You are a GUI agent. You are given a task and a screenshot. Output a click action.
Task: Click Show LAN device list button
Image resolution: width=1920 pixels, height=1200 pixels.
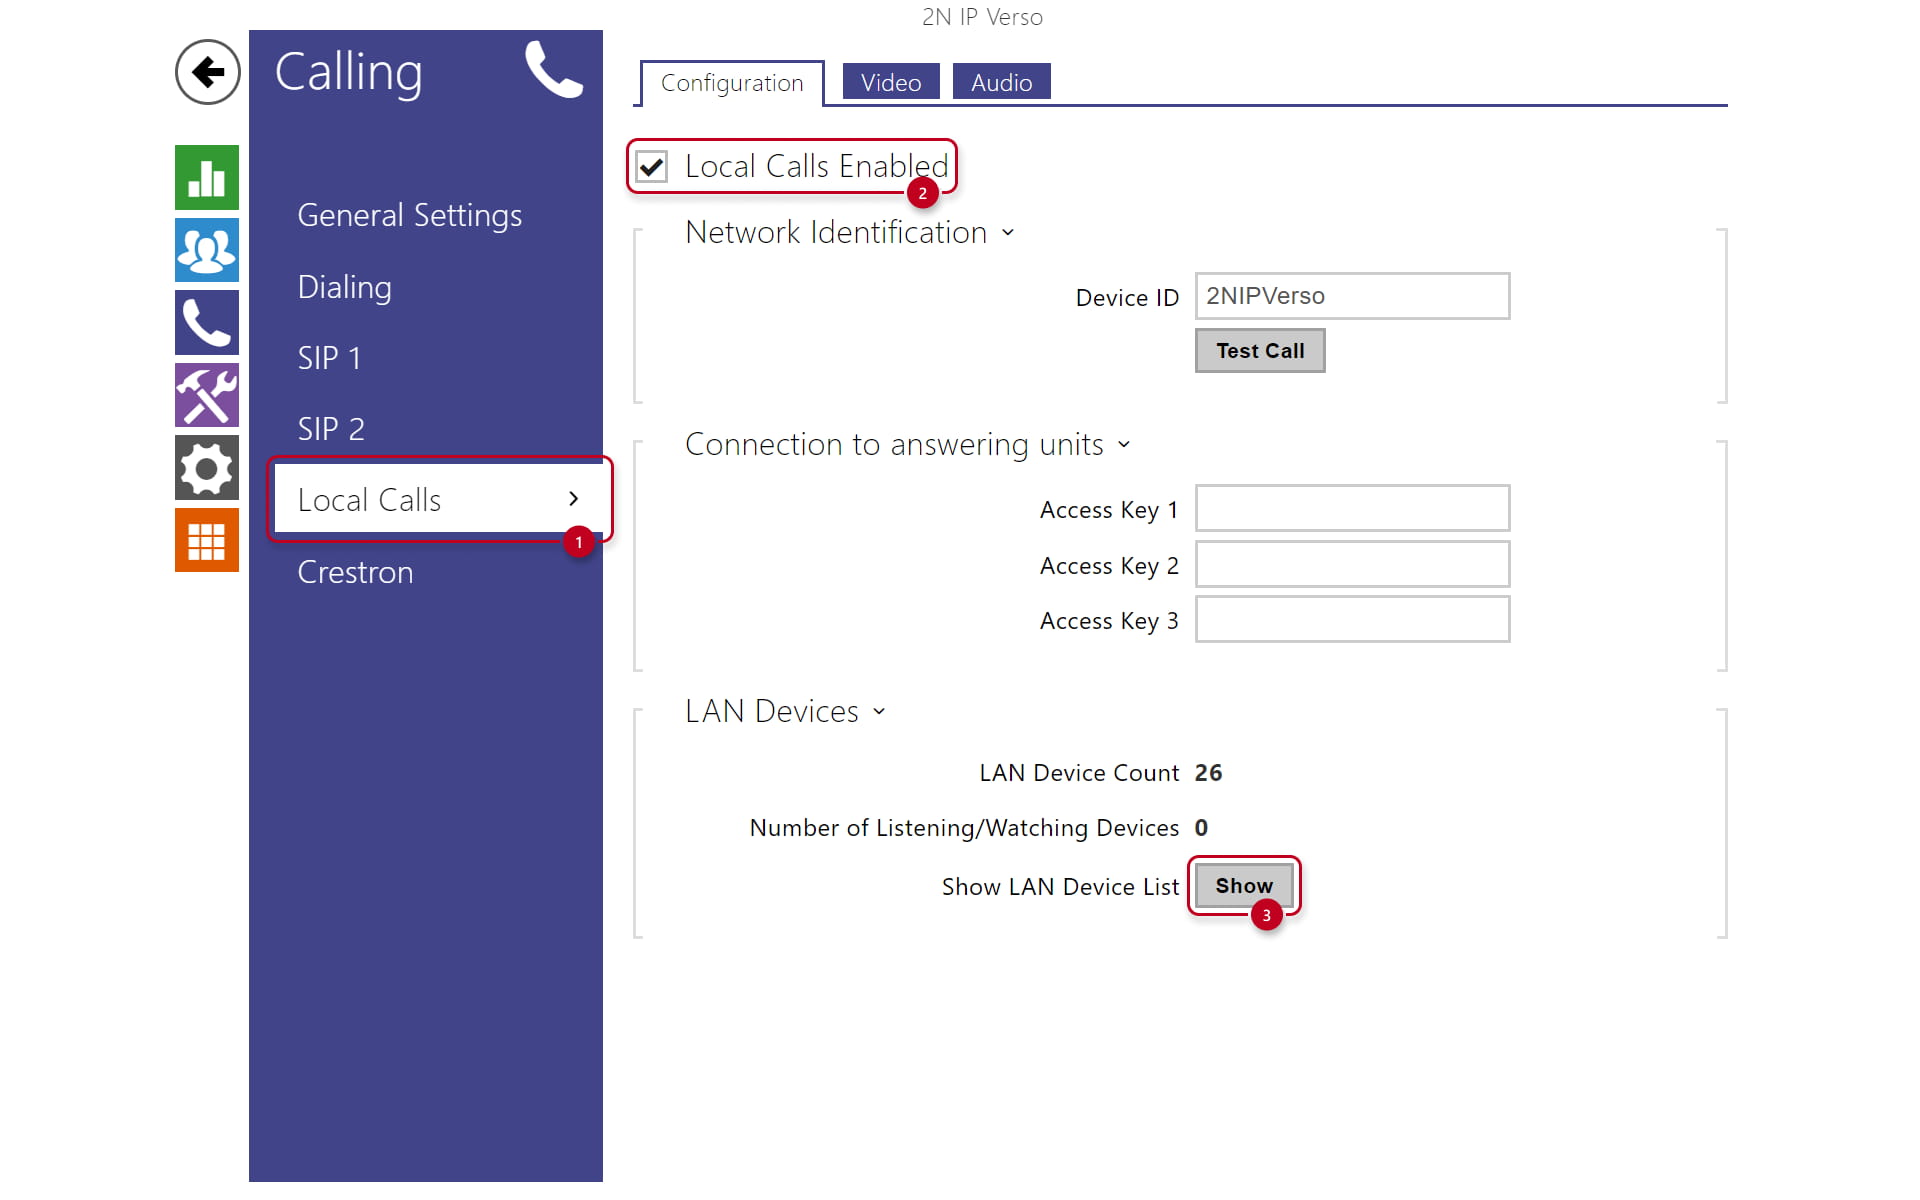(1244, 886)
